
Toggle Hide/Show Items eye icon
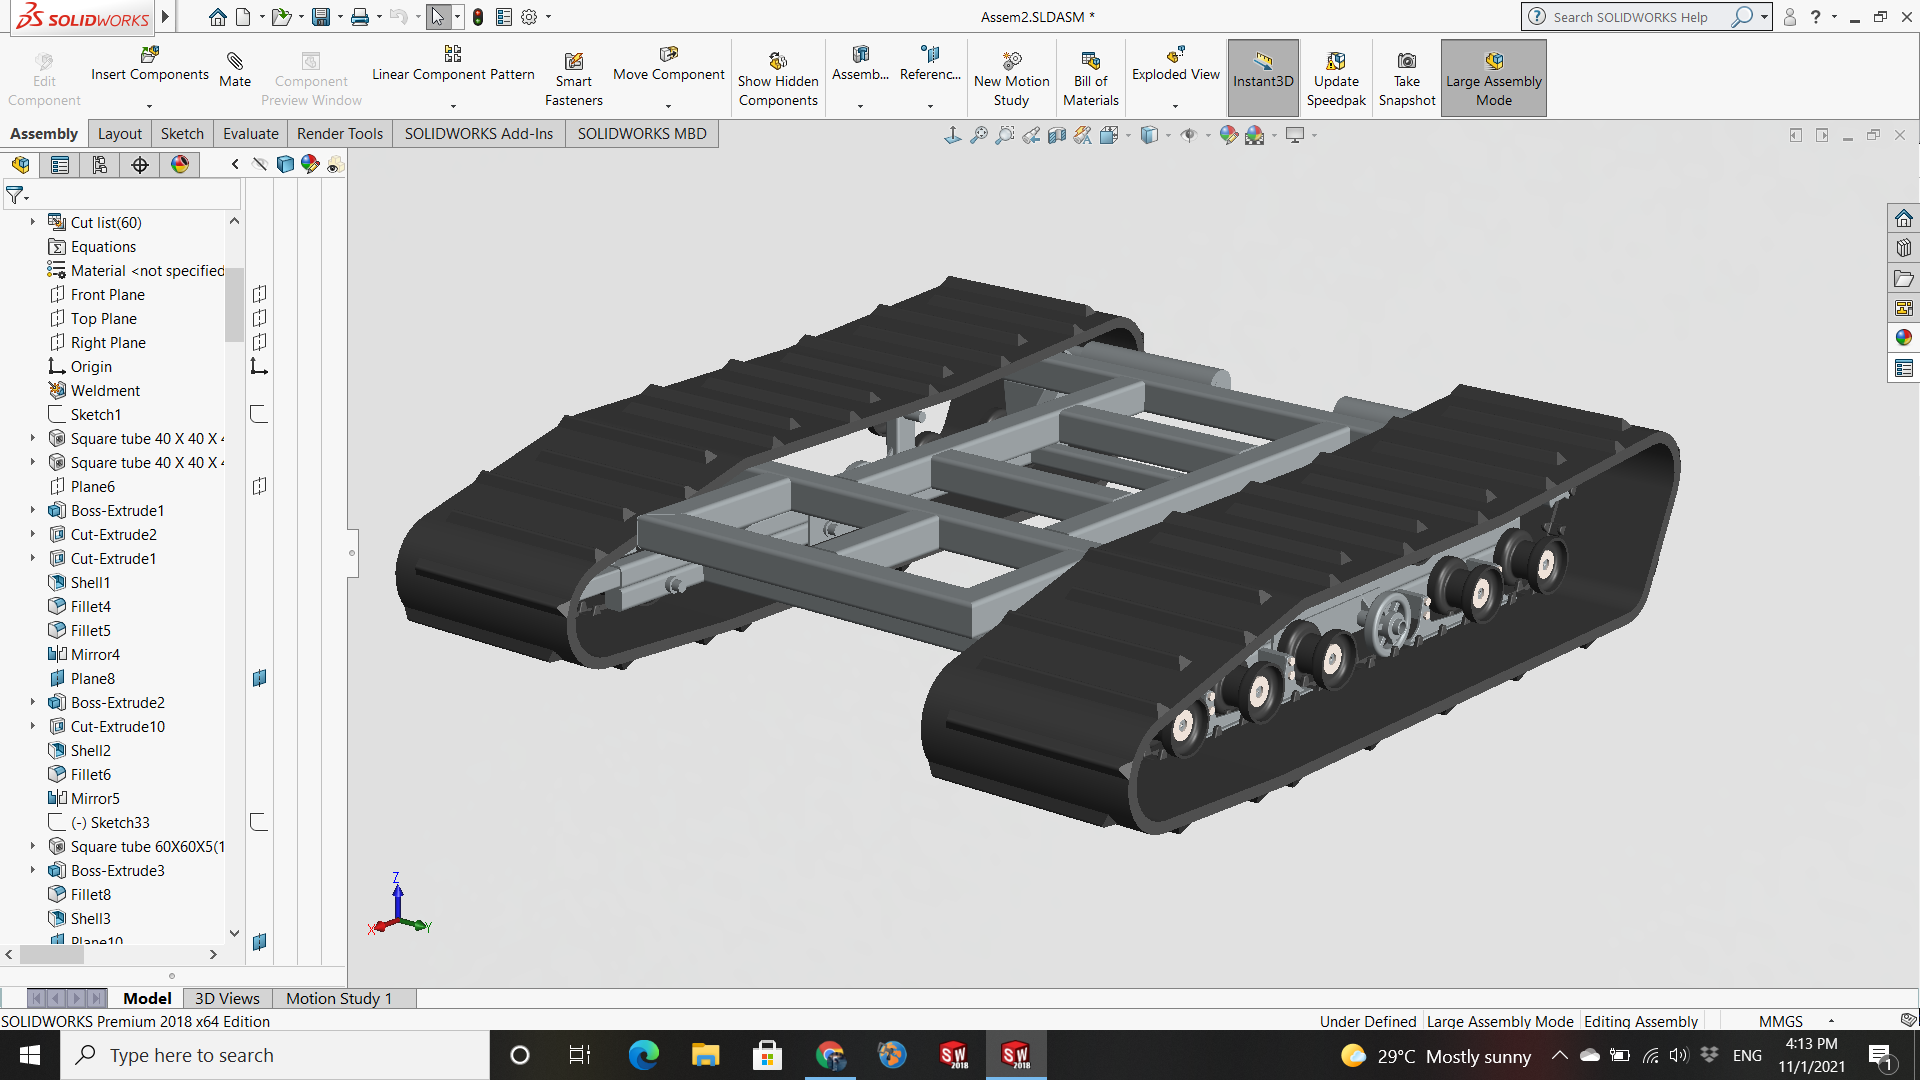point(1189,135)
